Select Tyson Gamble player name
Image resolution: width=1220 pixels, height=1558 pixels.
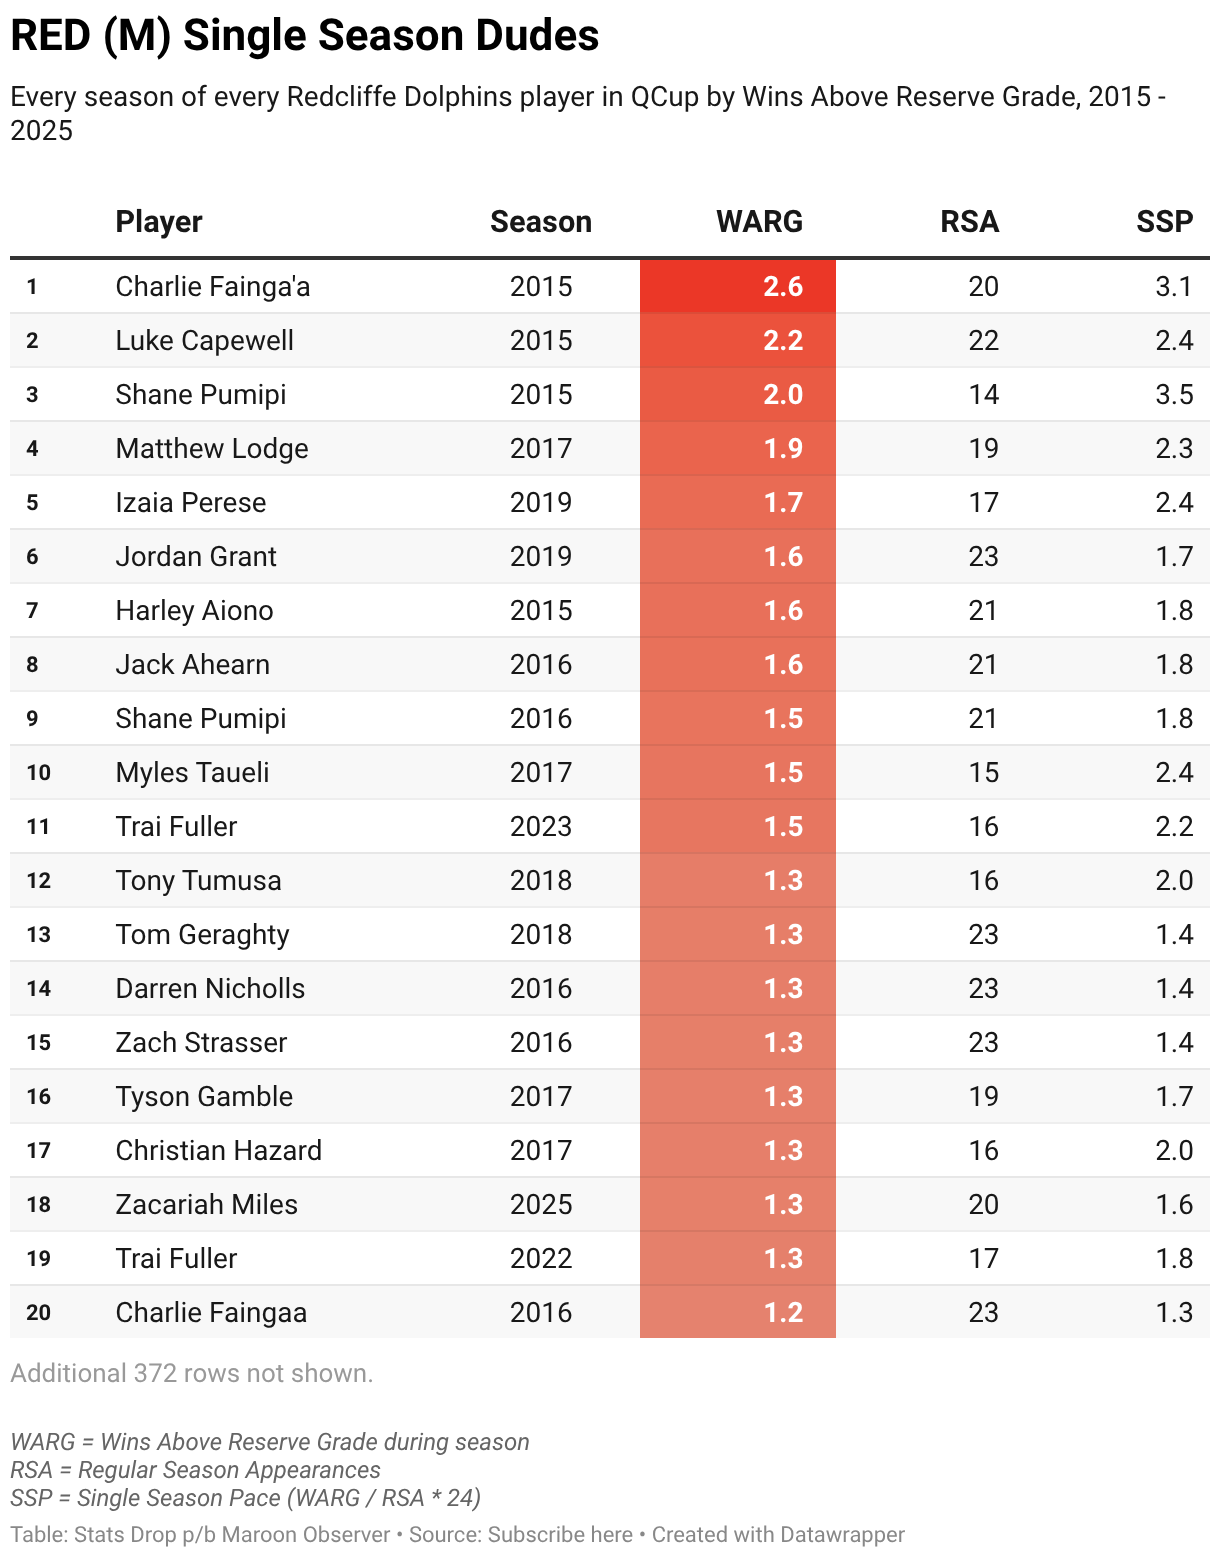point(204,1097)
